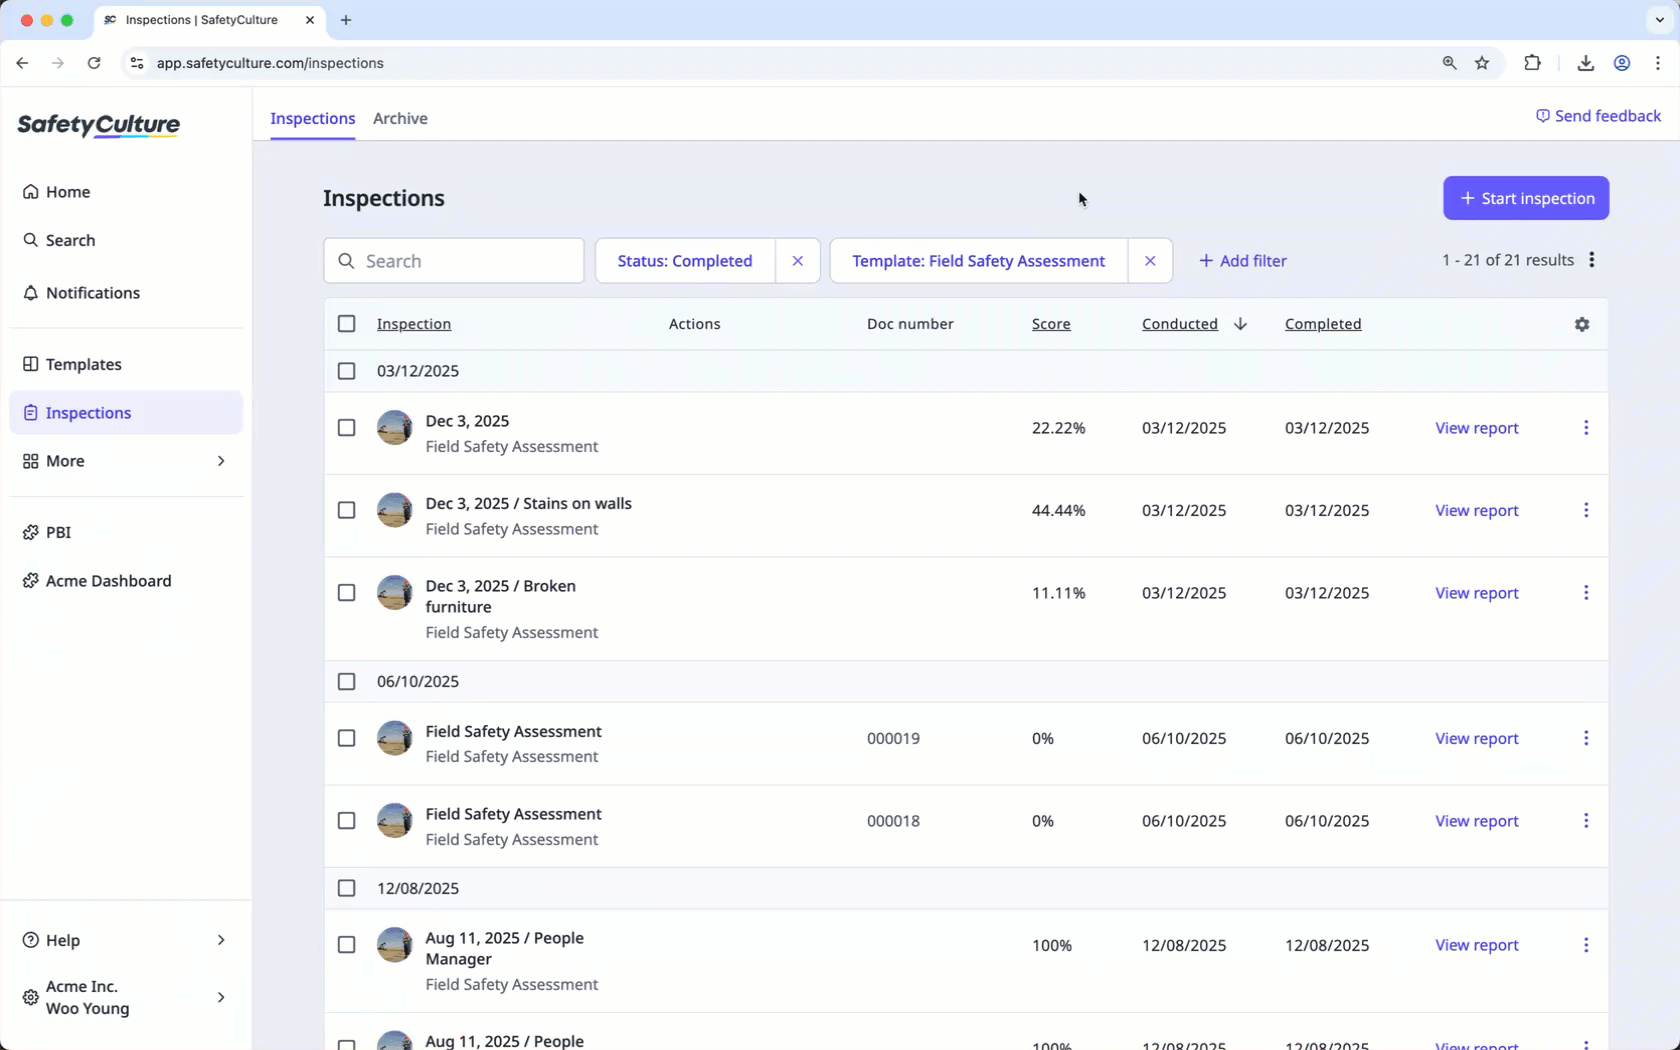Viewport: 1680px width, 1050px height.
Task: Open browser downloads icon
Action: pyautogui.click(x=1586, y=63)
